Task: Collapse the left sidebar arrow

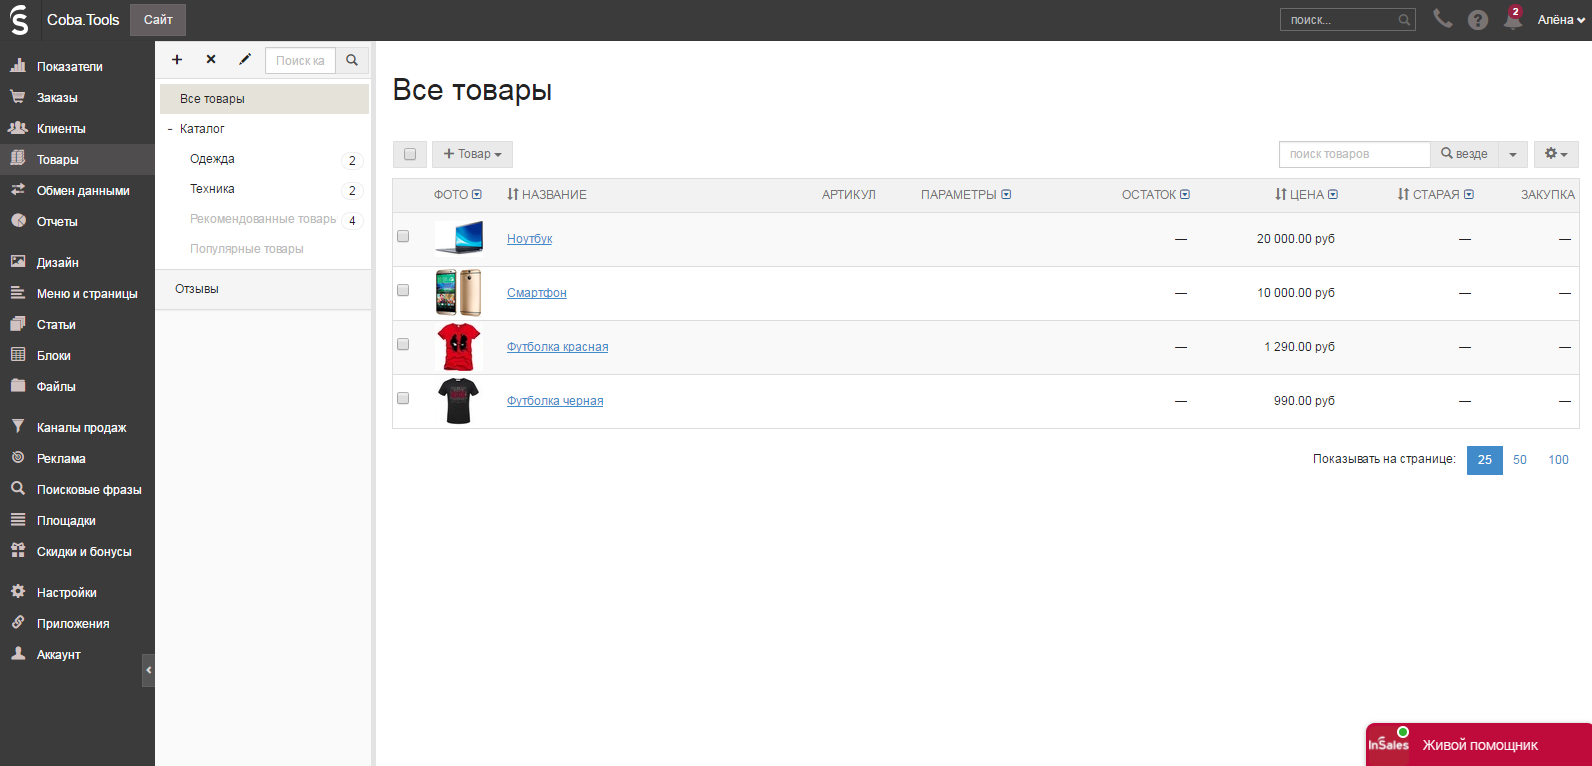Action: [148, 670]
